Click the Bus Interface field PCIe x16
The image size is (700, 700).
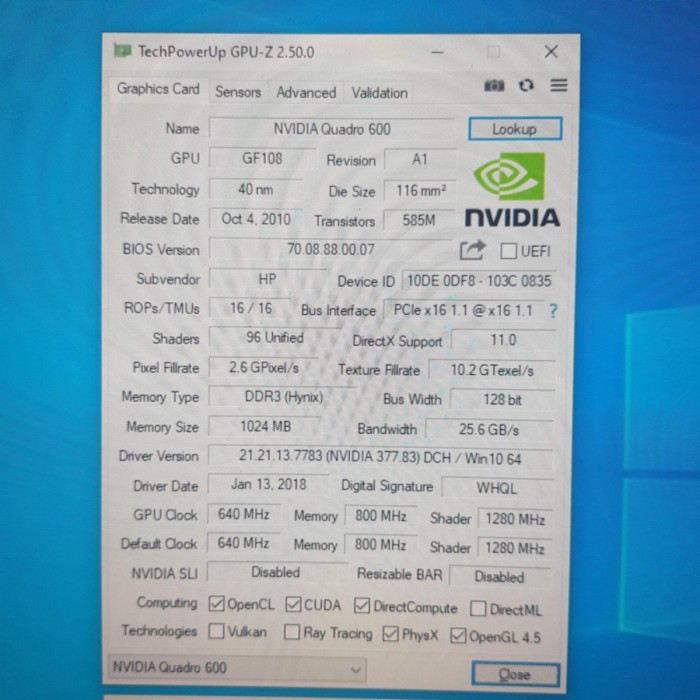click(463, 310)
